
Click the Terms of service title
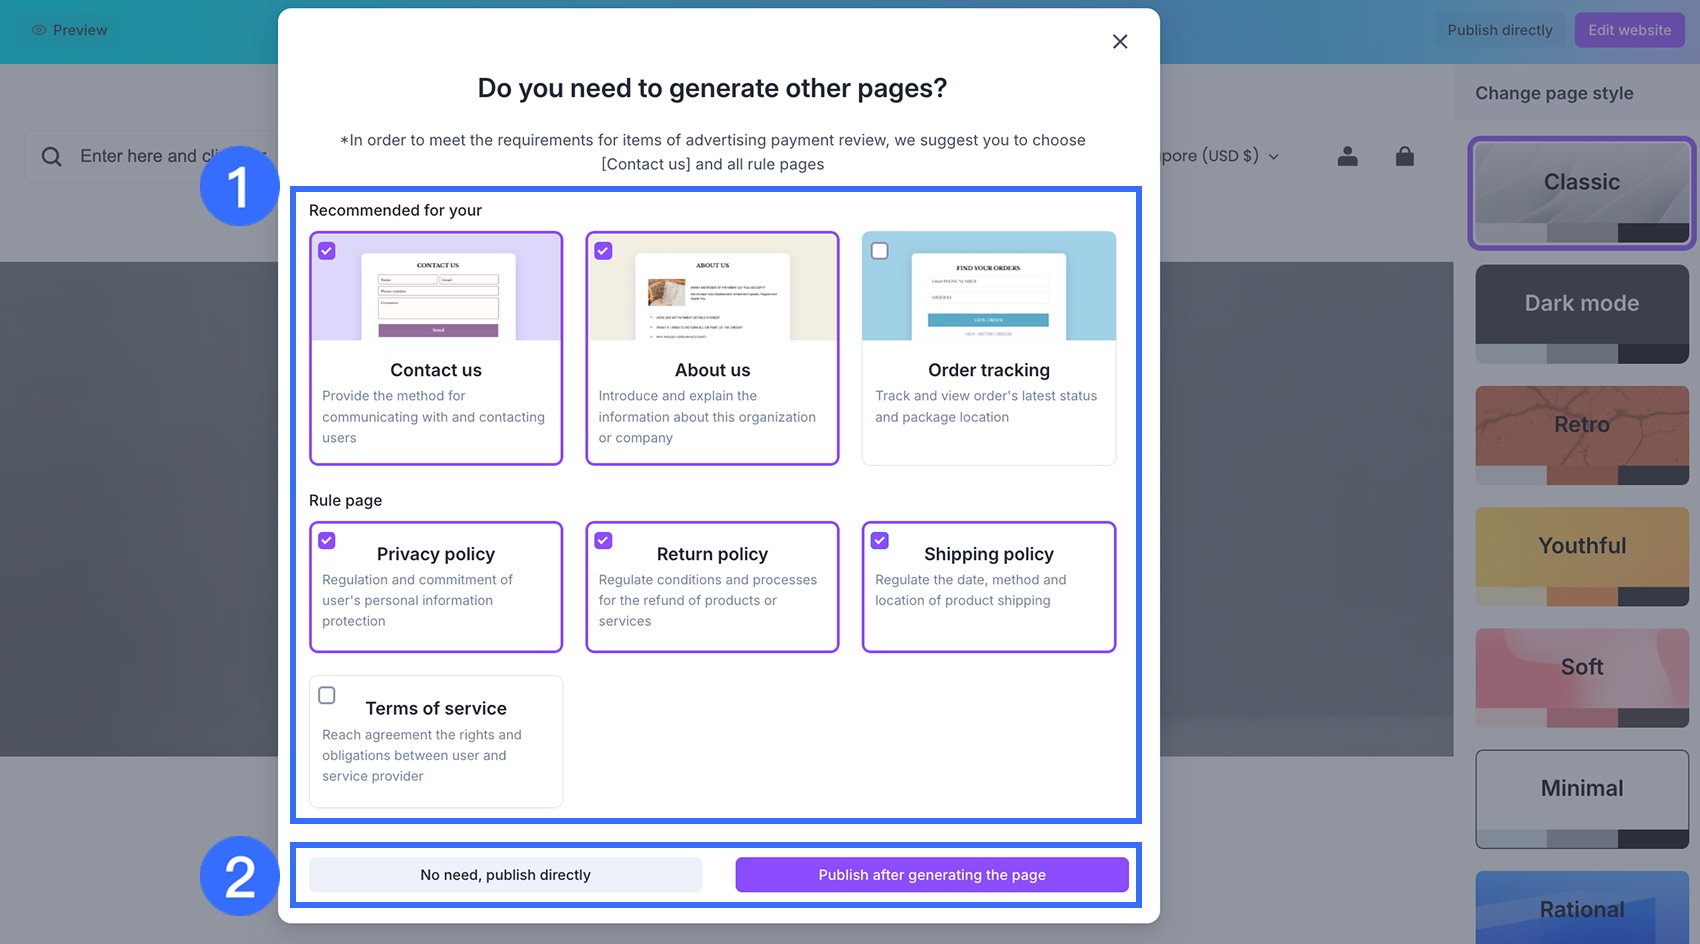[436, 708]
